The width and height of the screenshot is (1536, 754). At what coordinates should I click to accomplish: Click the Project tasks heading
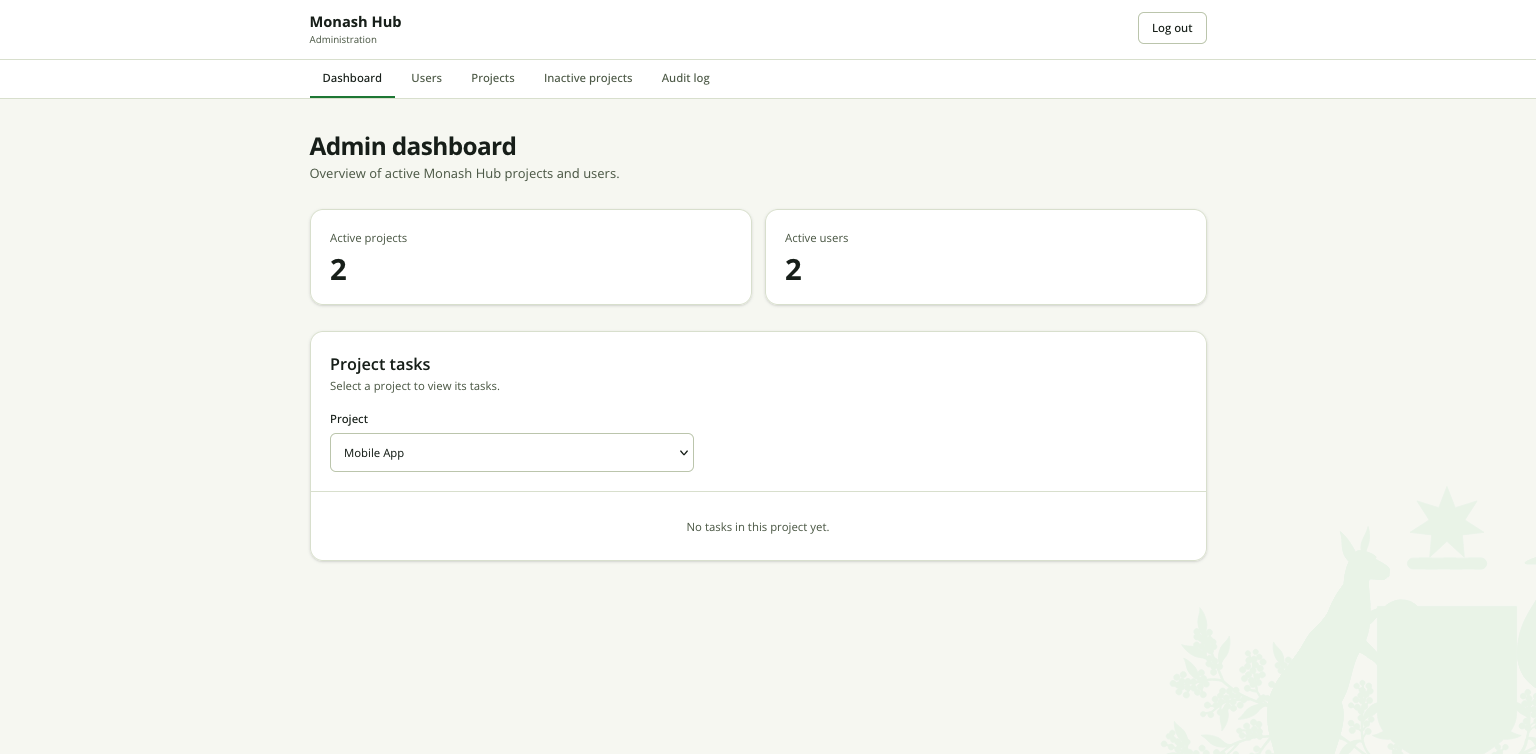coord(380,364)
